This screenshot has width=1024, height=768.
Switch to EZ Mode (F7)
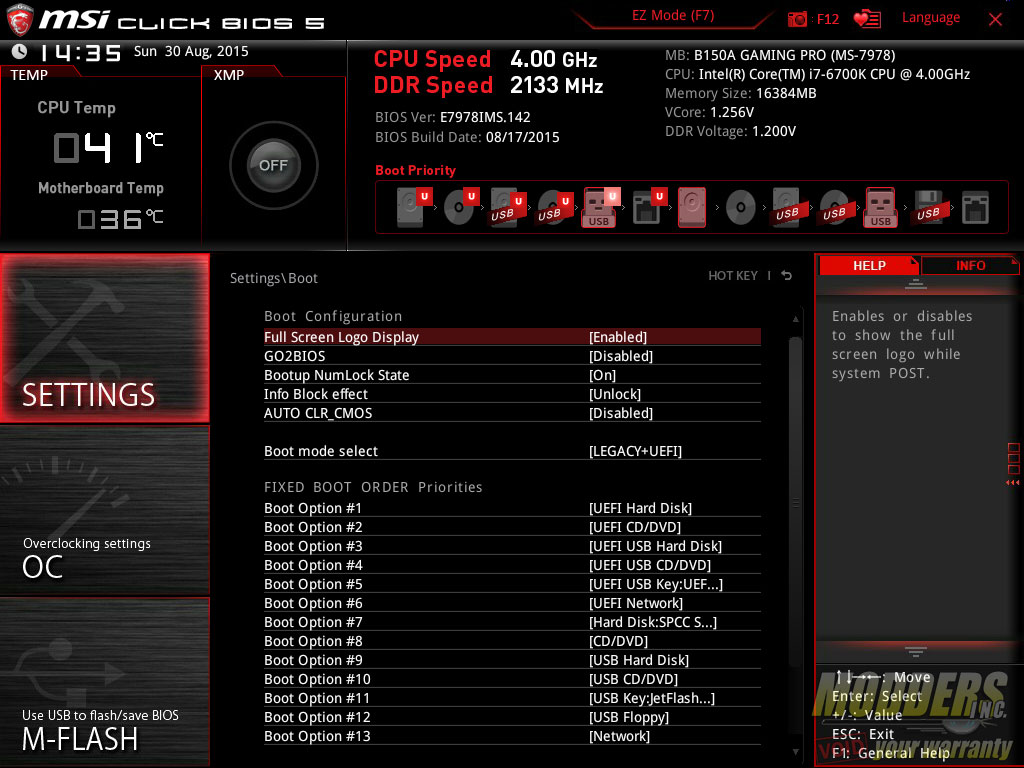pos(673,16)
